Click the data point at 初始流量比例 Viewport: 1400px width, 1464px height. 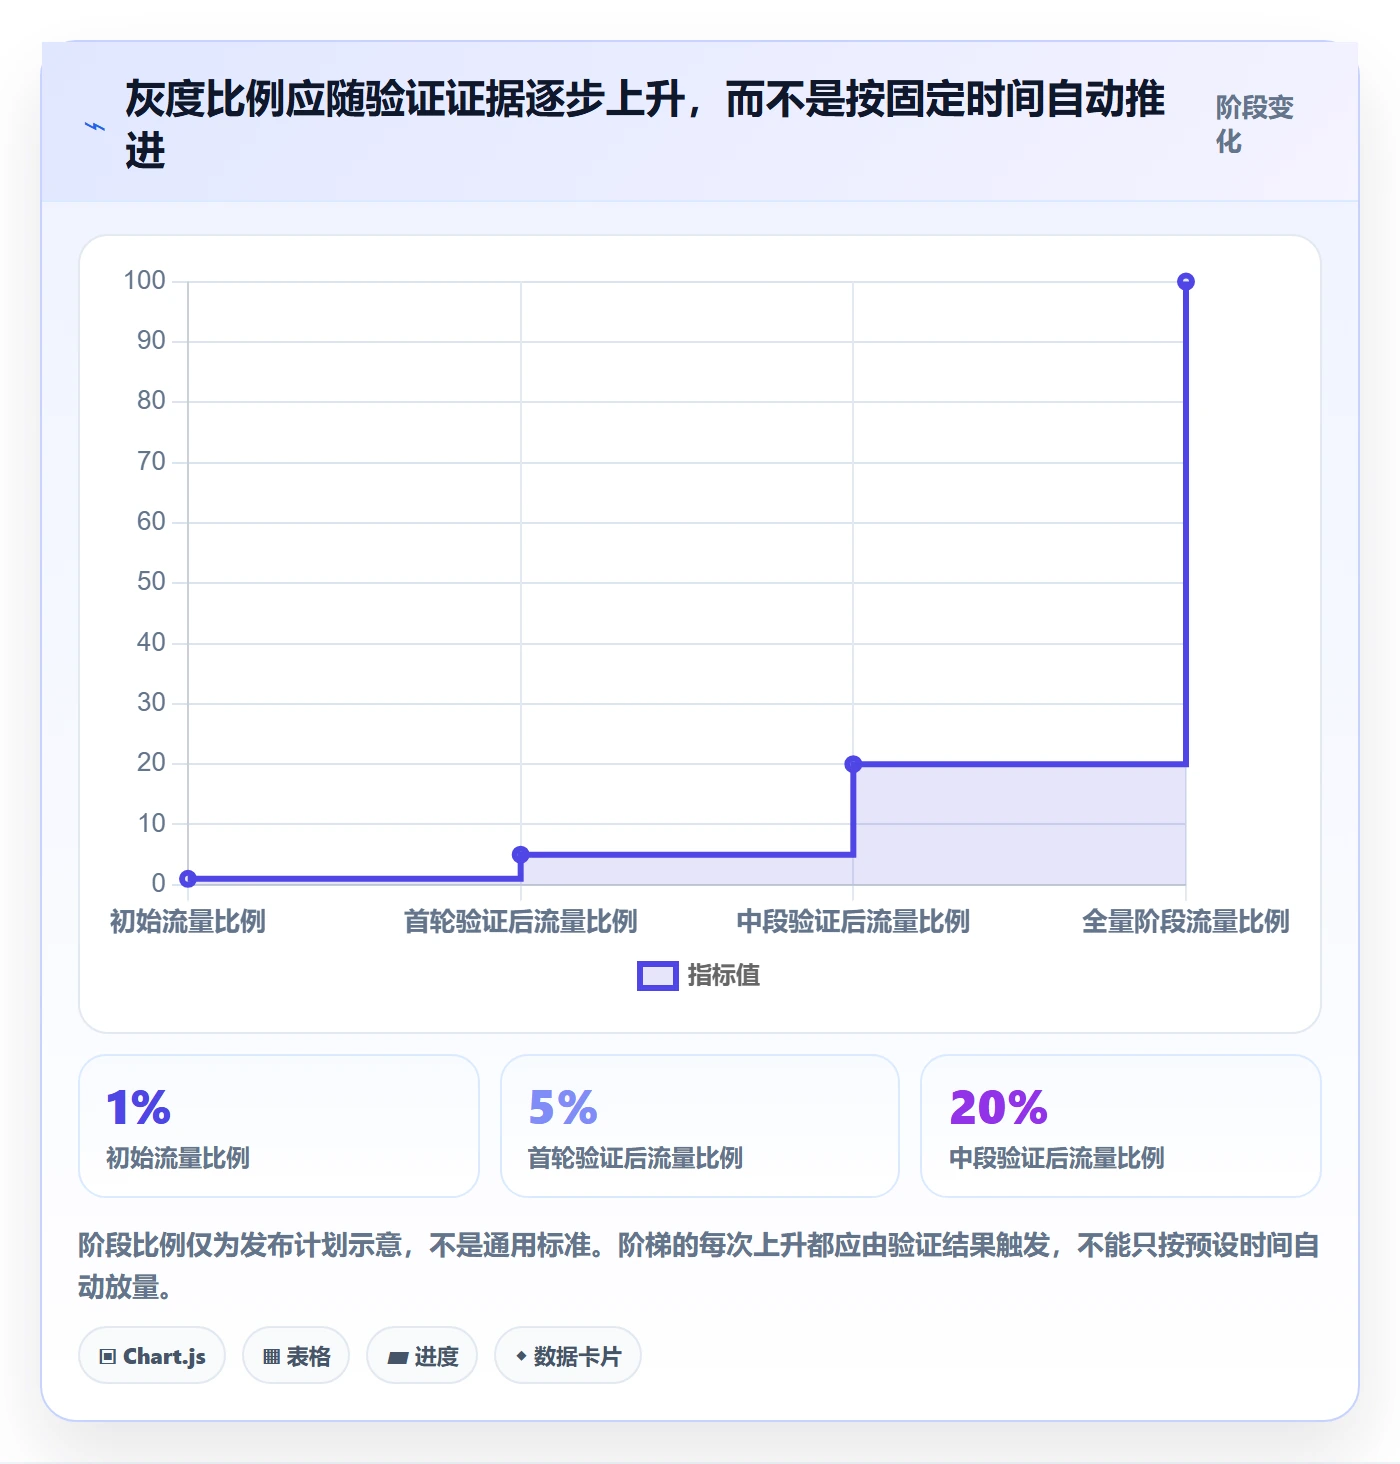(x=188, y=879)
